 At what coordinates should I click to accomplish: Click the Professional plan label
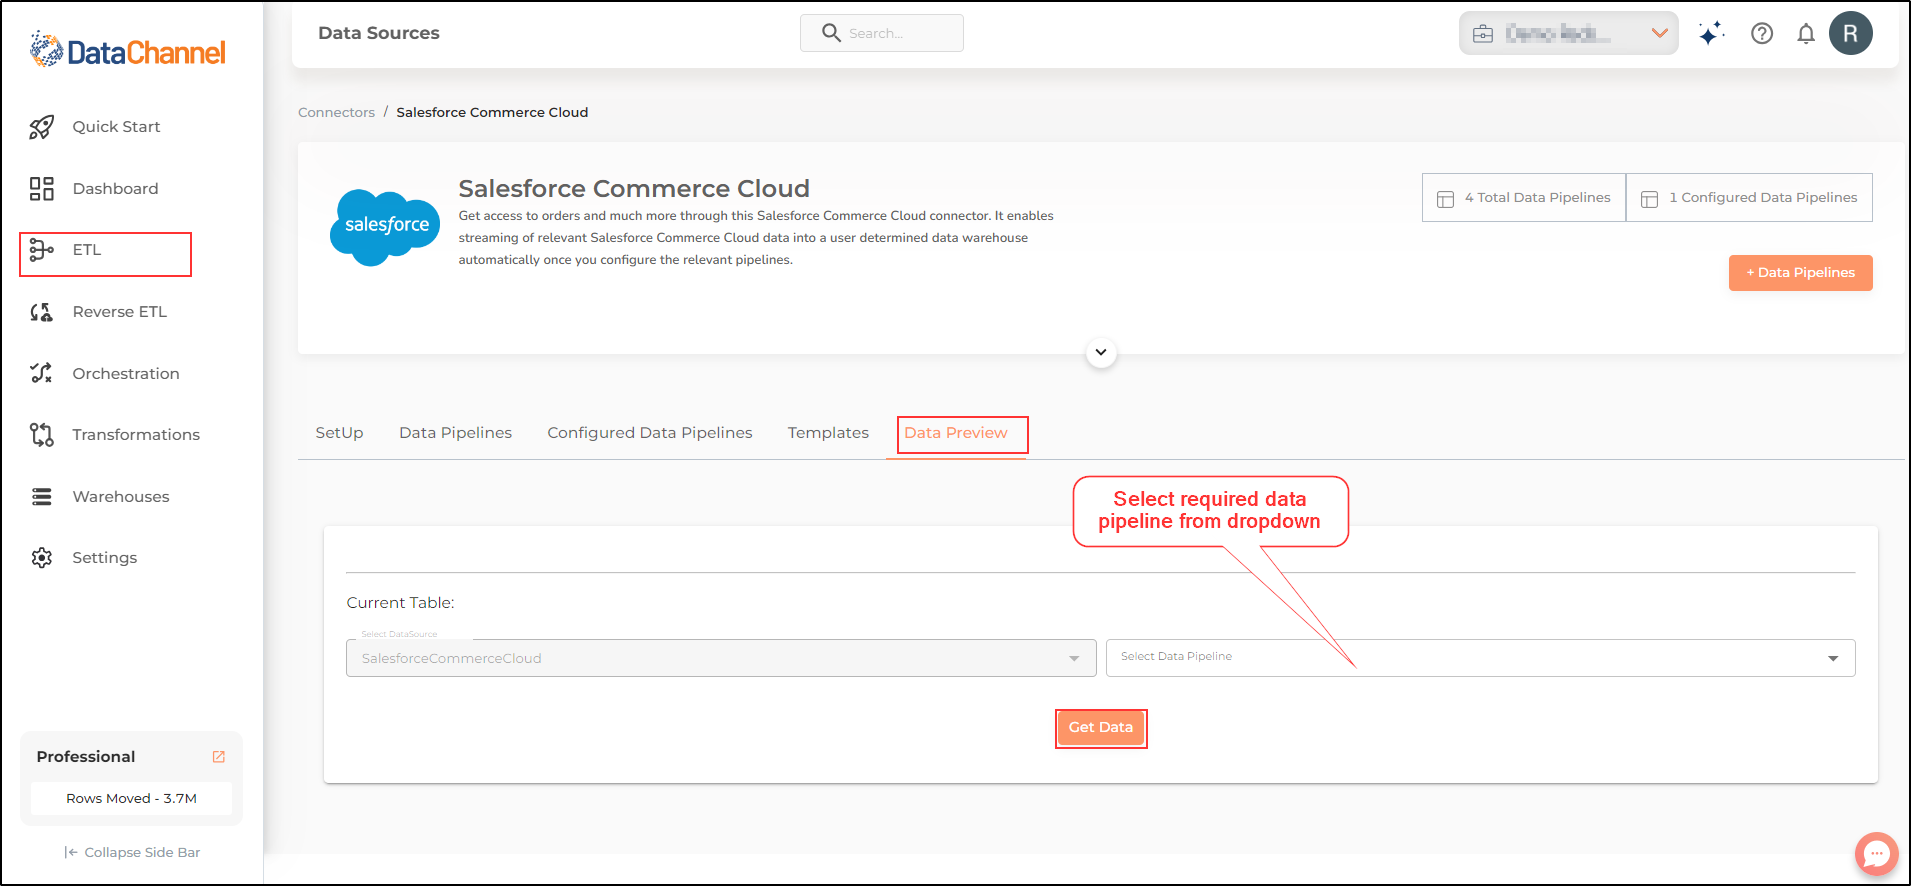(x=86, y=757)
